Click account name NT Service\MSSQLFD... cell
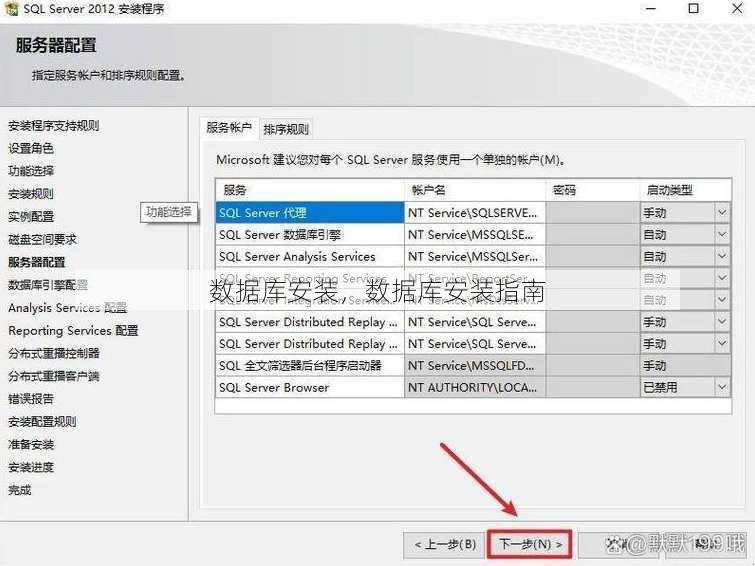Screen dimensions: 755x566 click(x=475, y=365)
